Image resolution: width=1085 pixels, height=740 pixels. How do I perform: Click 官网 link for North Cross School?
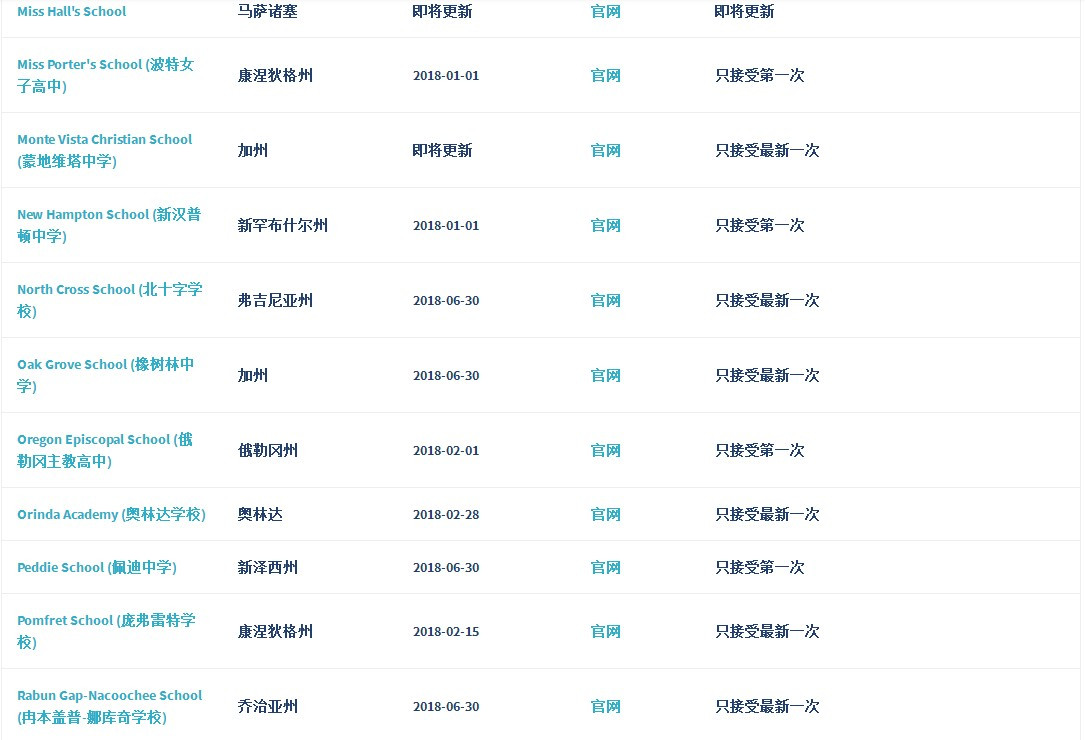coord(605,300)
